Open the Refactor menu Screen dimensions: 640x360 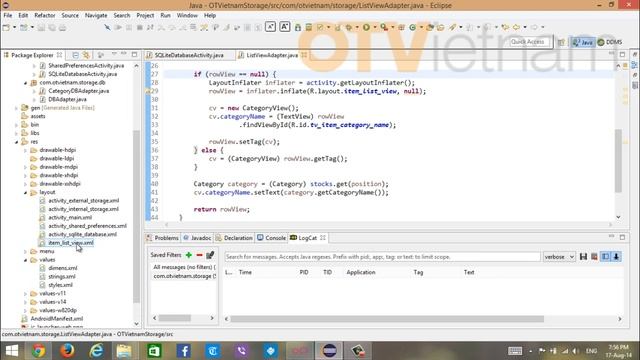point(44,16)
